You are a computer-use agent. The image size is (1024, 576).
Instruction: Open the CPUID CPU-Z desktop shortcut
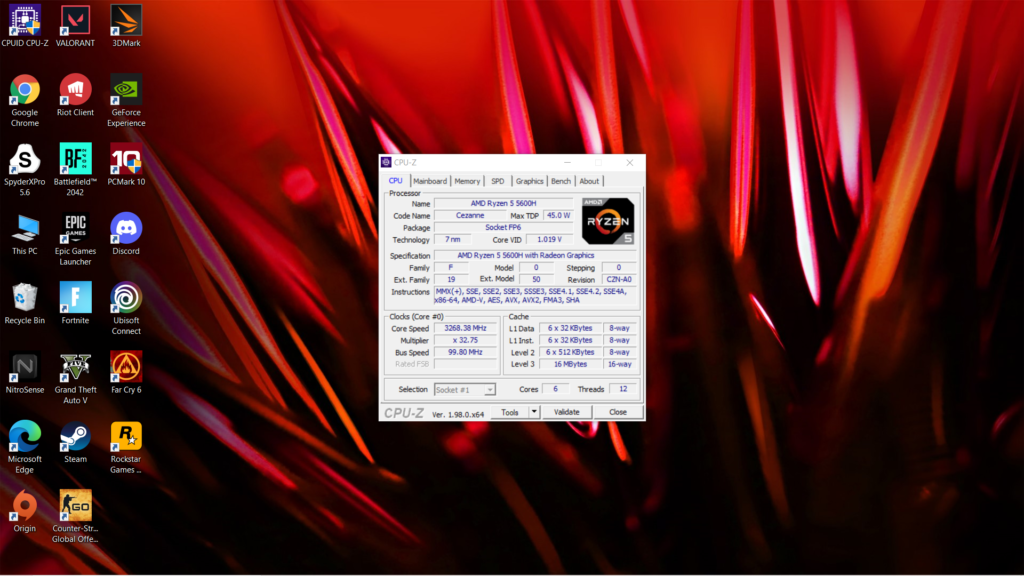25,26
